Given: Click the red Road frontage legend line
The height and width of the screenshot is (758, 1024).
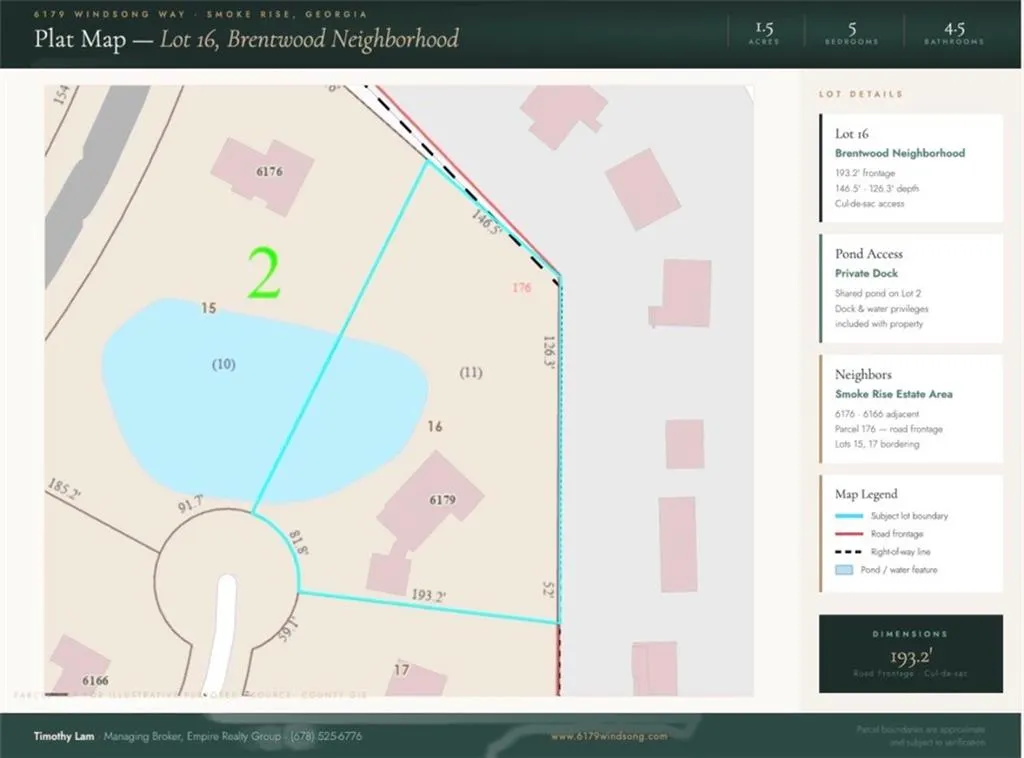Looking at the screenshot, I should tap(849, 534).
